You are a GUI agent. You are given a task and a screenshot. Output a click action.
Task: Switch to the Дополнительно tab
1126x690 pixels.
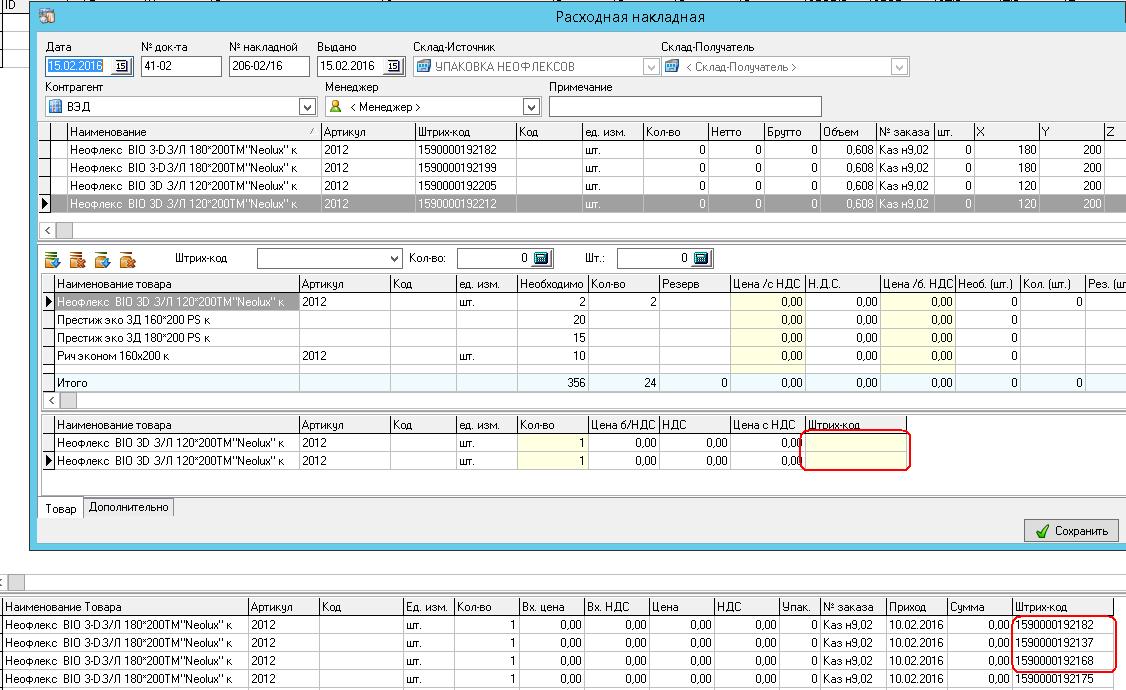(x=128, y=508)
